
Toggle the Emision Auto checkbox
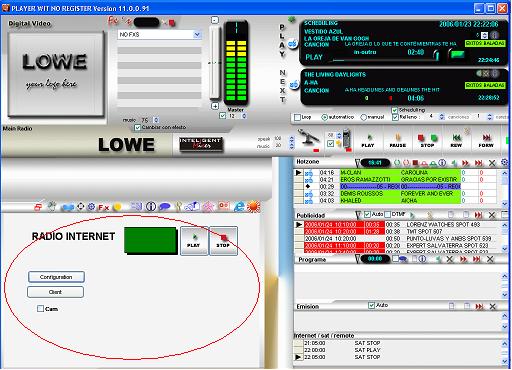click(371, 305)
